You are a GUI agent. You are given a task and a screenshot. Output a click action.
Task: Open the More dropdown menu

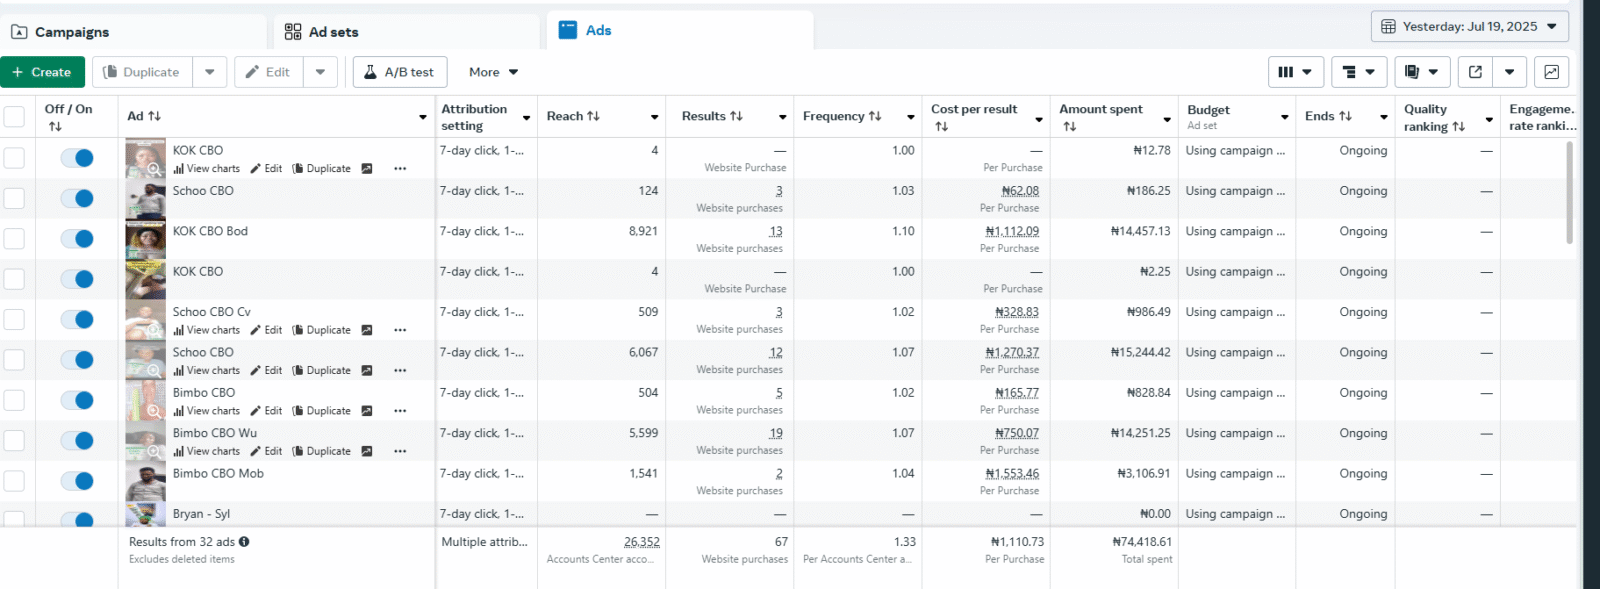(x=493, y=72)
